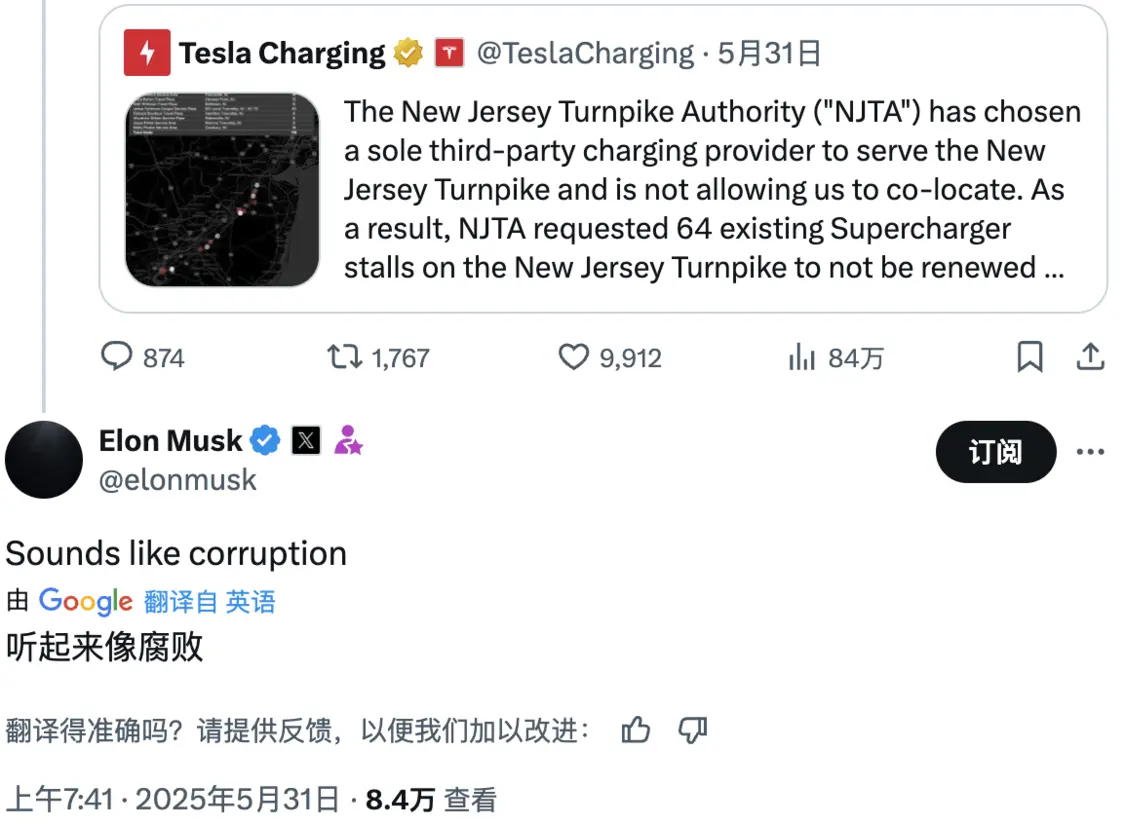The image size is (1125, 824).
Task: Click Elon Musk's blue verified checkmark
Action: 265,440
